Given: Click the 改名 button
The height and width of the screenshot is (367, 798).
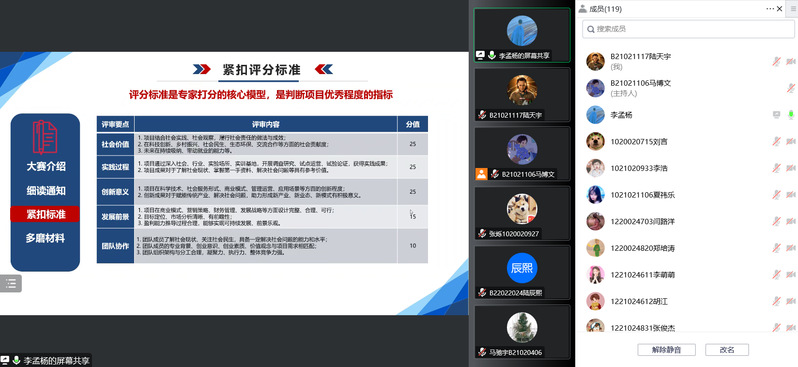Looking at the screenshot, I should (x=727, y=350).
